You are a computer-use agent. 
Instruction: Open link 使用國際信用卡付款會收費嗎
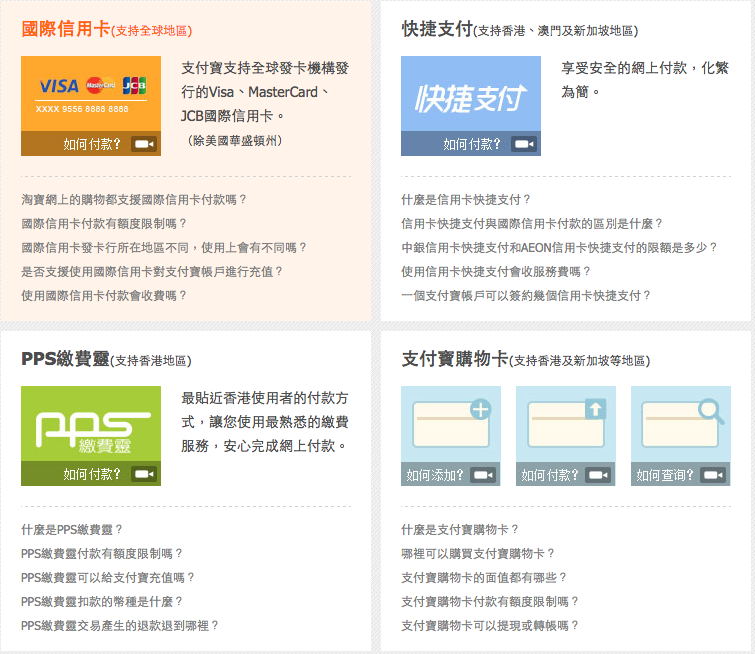(104, 296)
